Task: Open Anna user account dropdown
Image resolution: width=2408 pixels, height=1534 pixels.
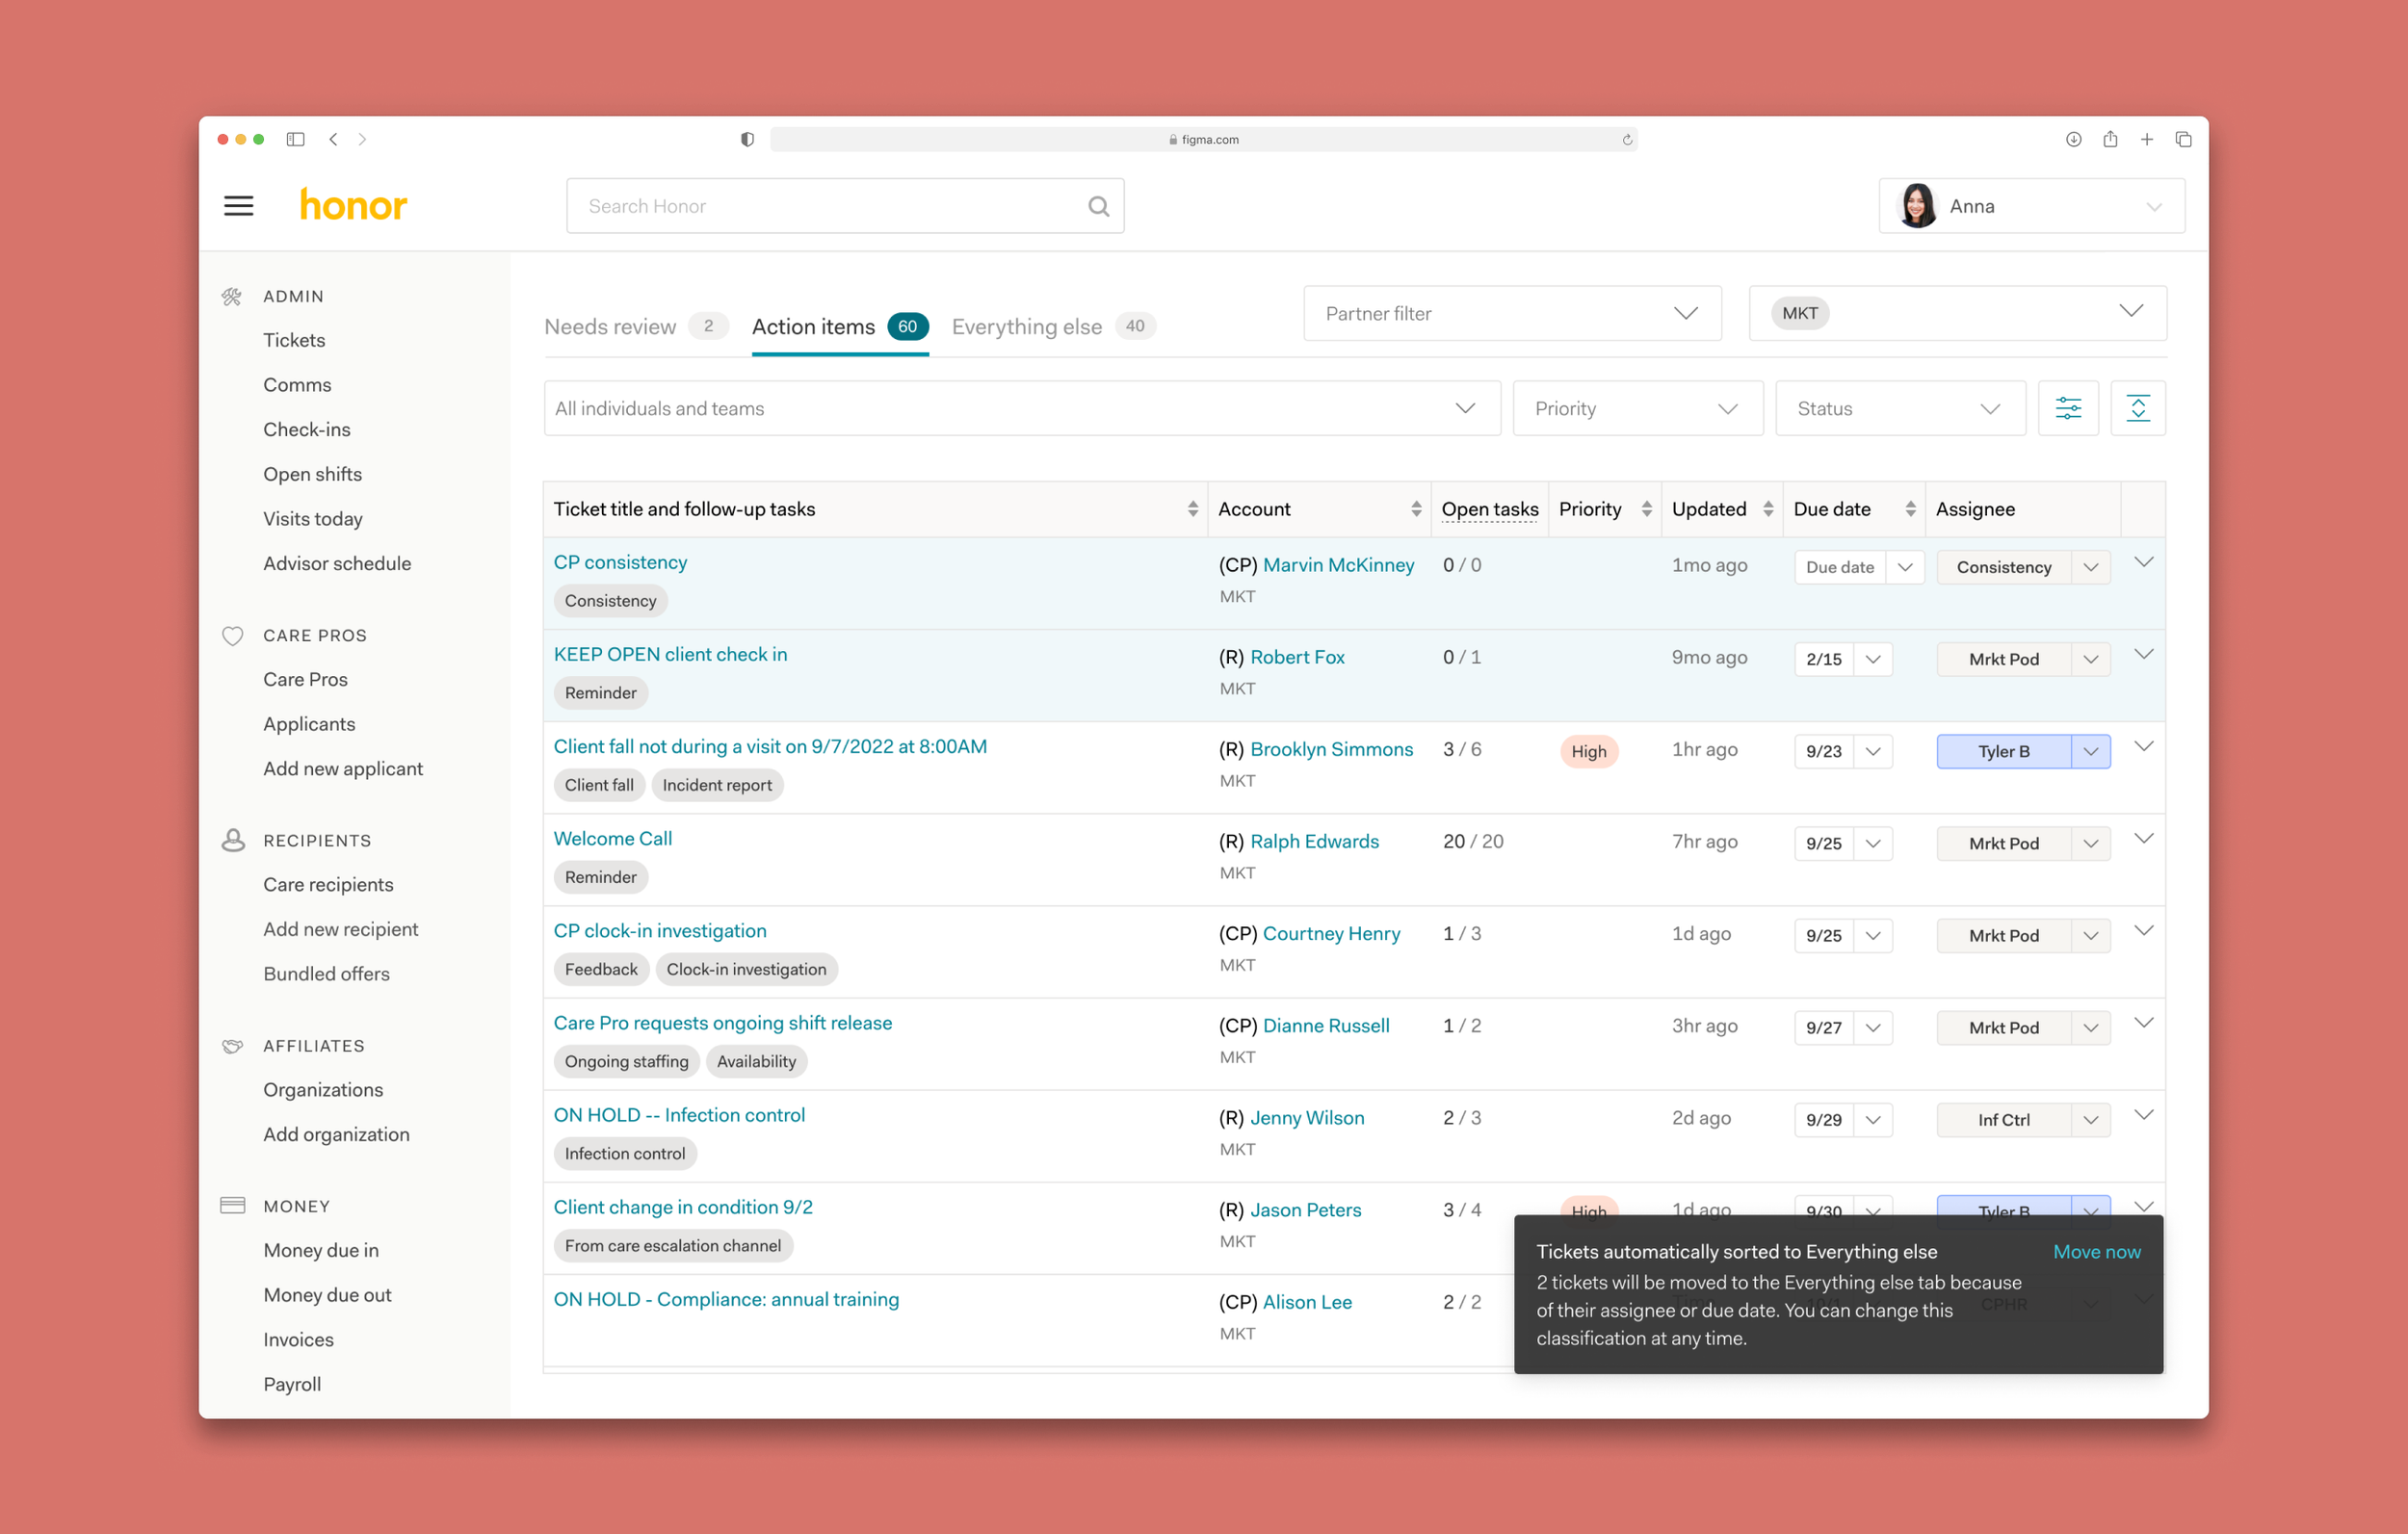Action: [2031, 206]
